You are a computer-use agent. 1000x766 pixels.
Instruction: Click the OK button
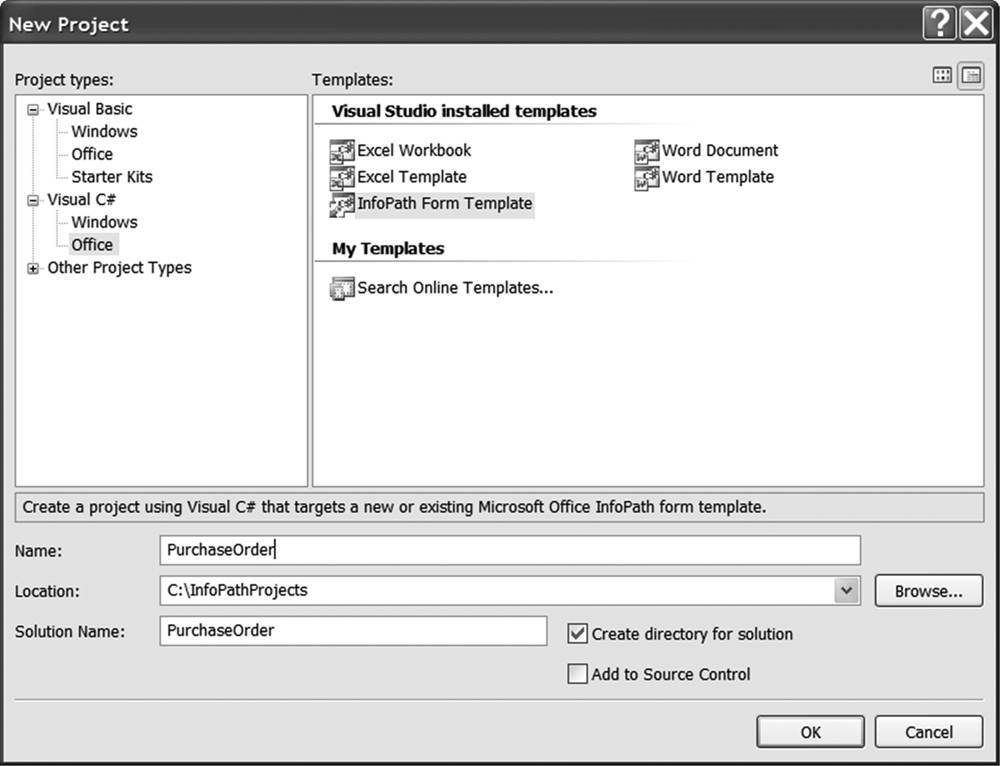click(x=811, y=732)
